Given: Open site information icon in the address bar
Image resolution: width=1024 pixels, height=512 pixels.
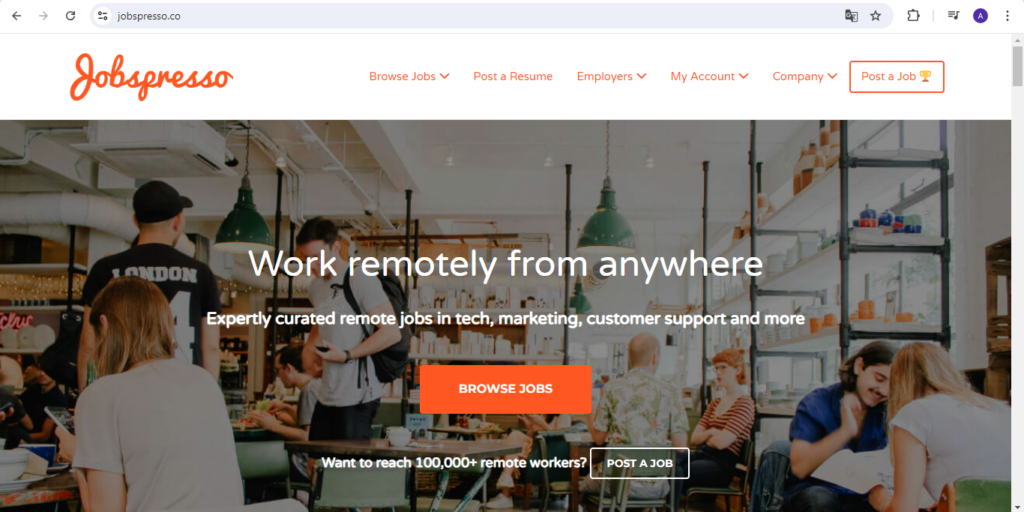Looking at the screenshot, I should 102,16.
